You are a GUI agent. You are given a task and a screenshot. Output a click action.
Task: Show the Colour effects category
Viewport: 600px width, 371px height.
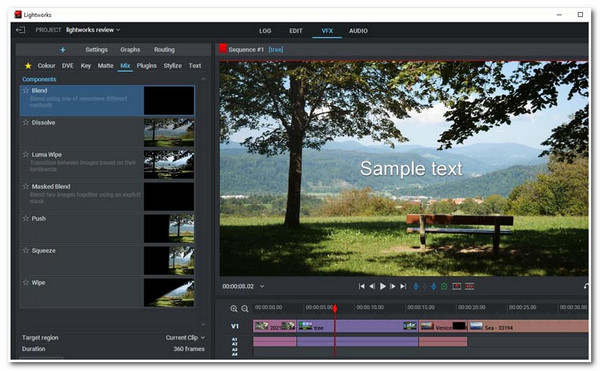tap(46, 66)
